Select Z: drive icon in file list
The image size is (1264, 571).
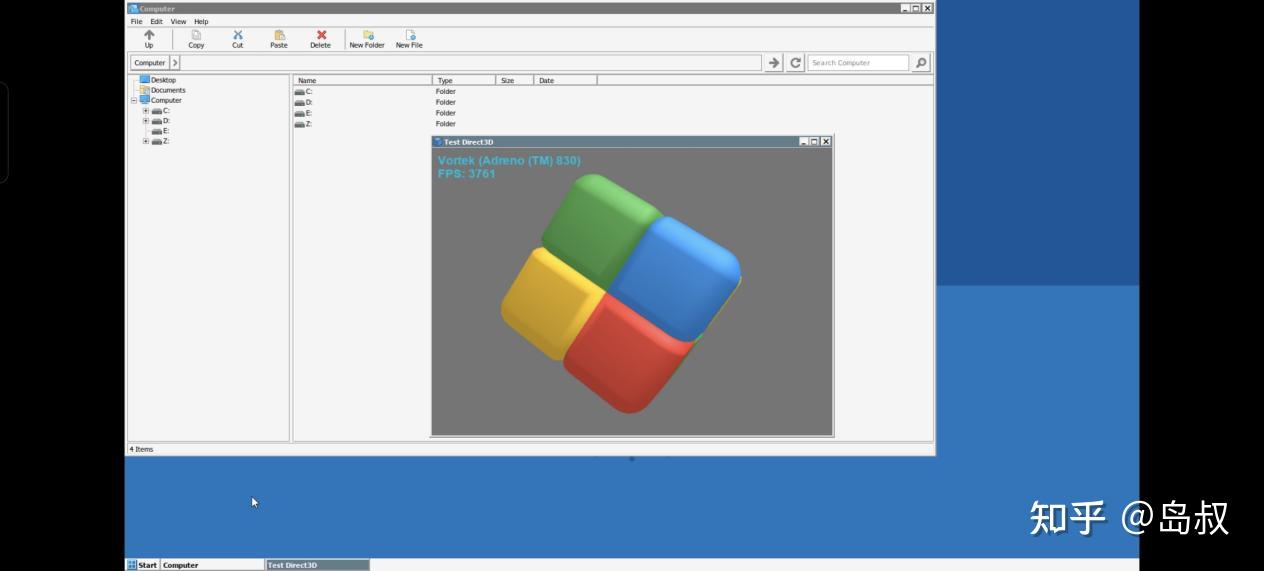(x=299, y=125)
